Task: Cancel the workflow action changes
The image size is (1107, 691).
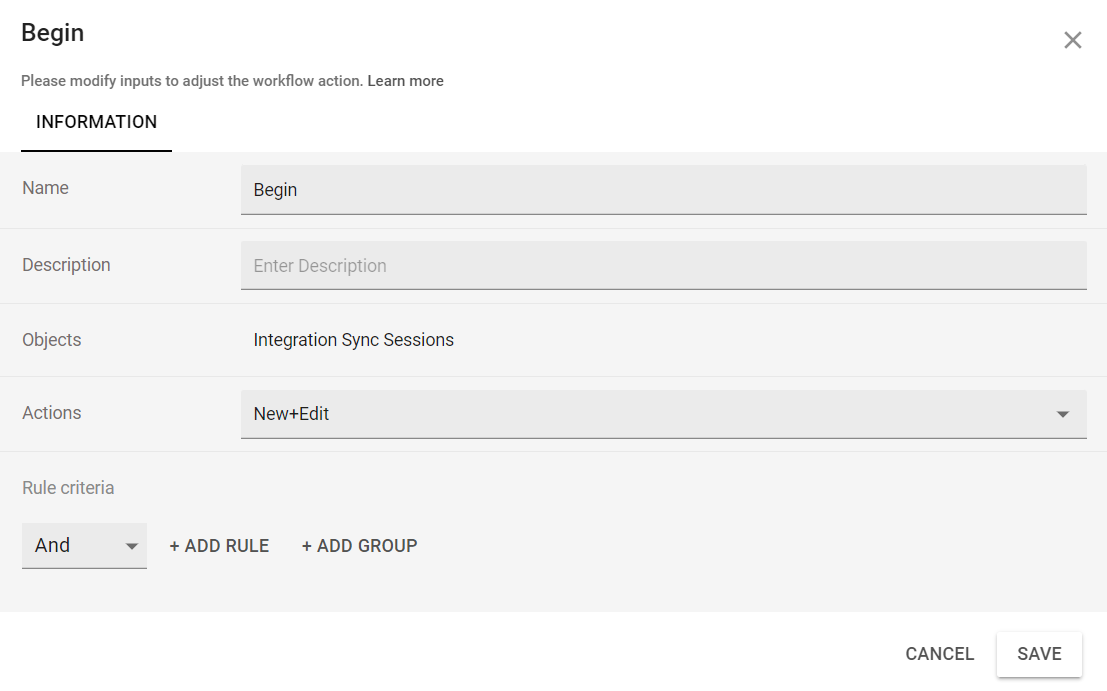Action: (939, 654)
